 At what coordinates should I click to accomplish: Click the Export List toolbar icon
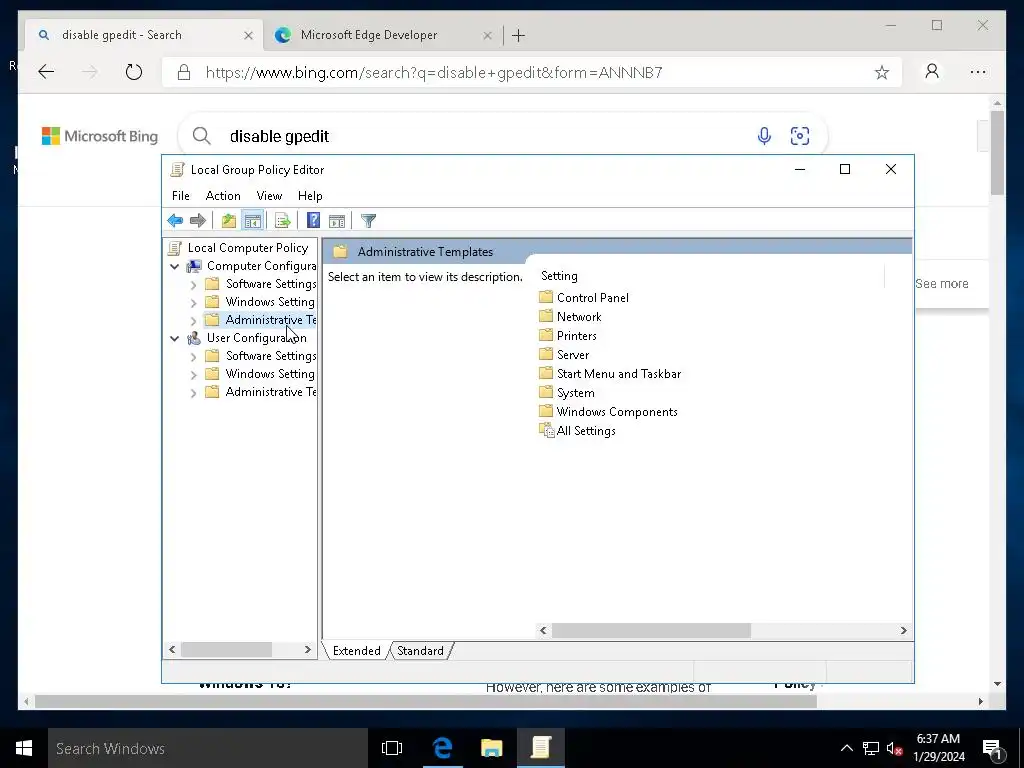[x=283, y=221]
